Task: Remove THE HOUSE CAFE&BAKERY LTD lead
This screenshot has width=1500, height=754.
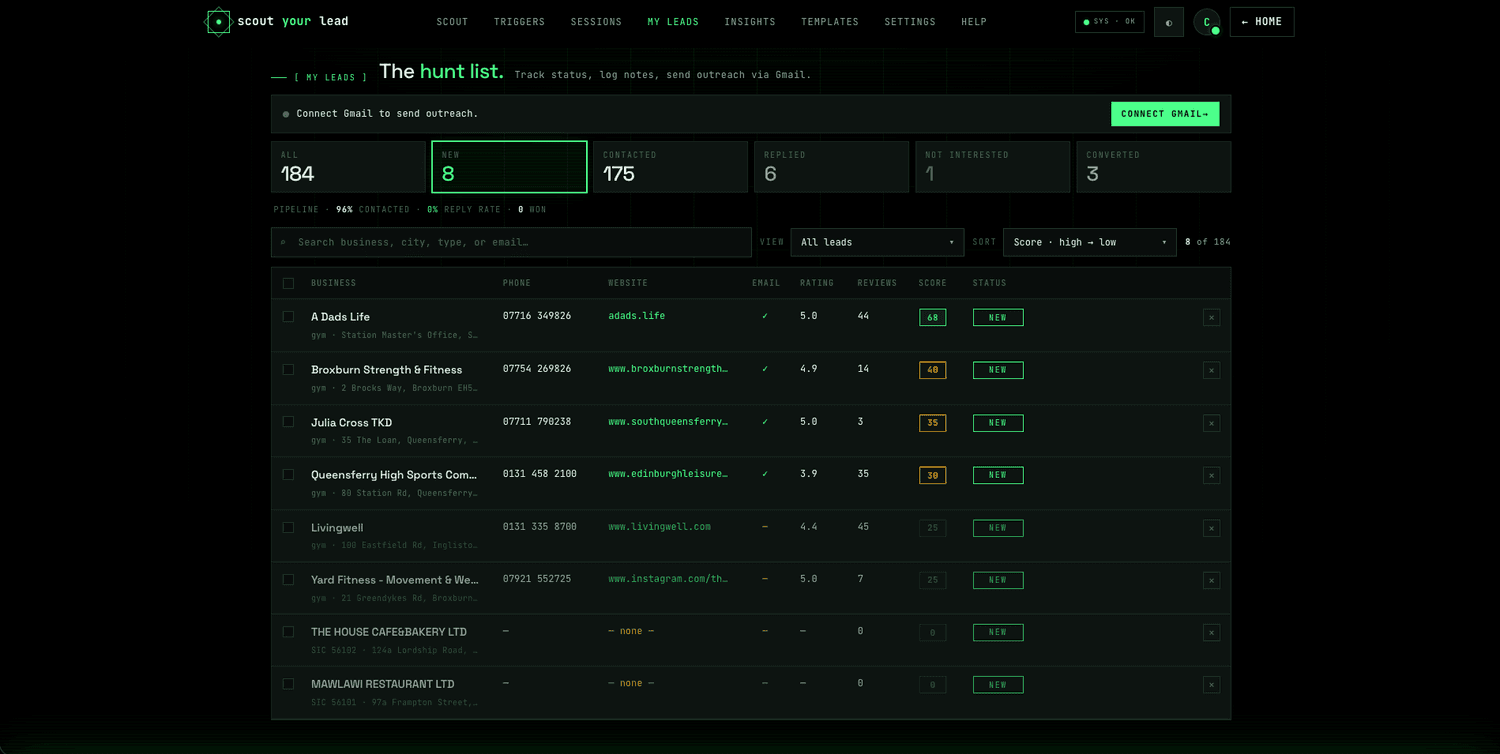Action: pos(1211,632)
